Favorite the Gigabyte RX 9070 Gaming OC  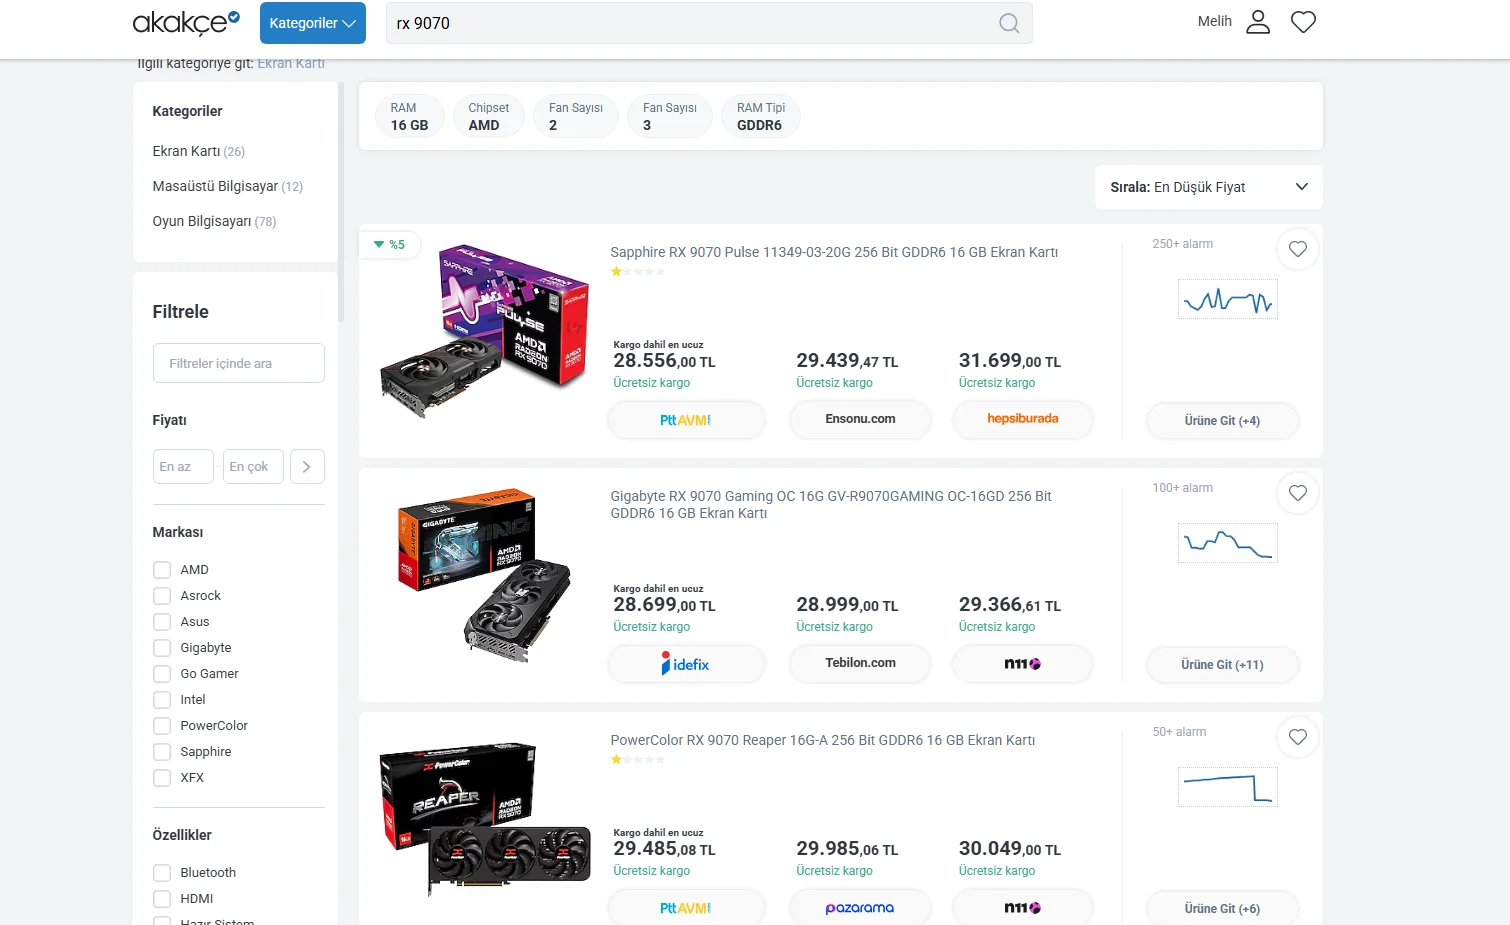click(1298, 493)
